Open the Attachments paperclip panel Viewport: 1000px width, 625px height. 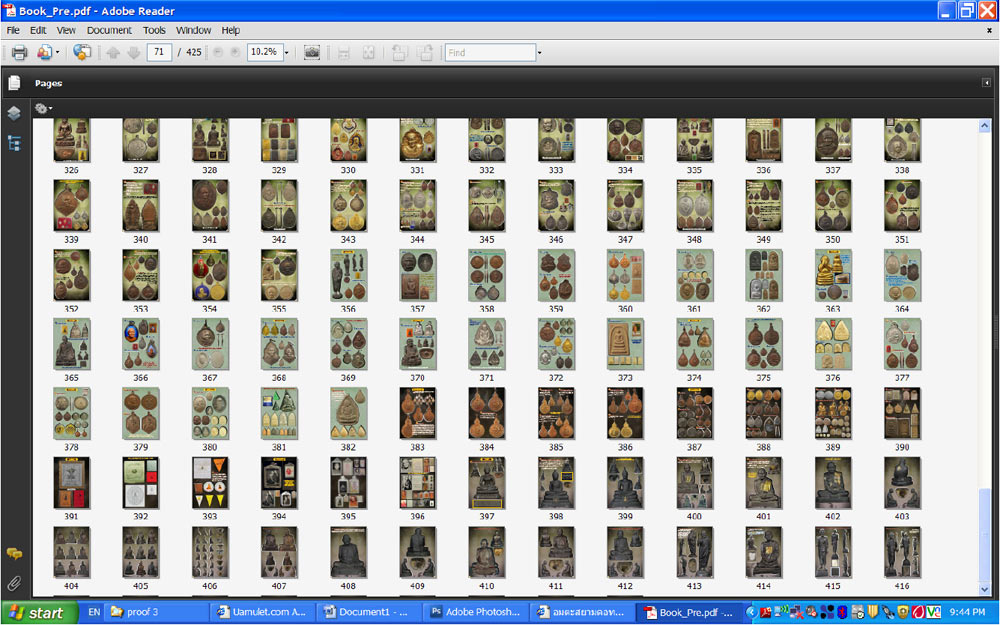(x=14, y=582)
